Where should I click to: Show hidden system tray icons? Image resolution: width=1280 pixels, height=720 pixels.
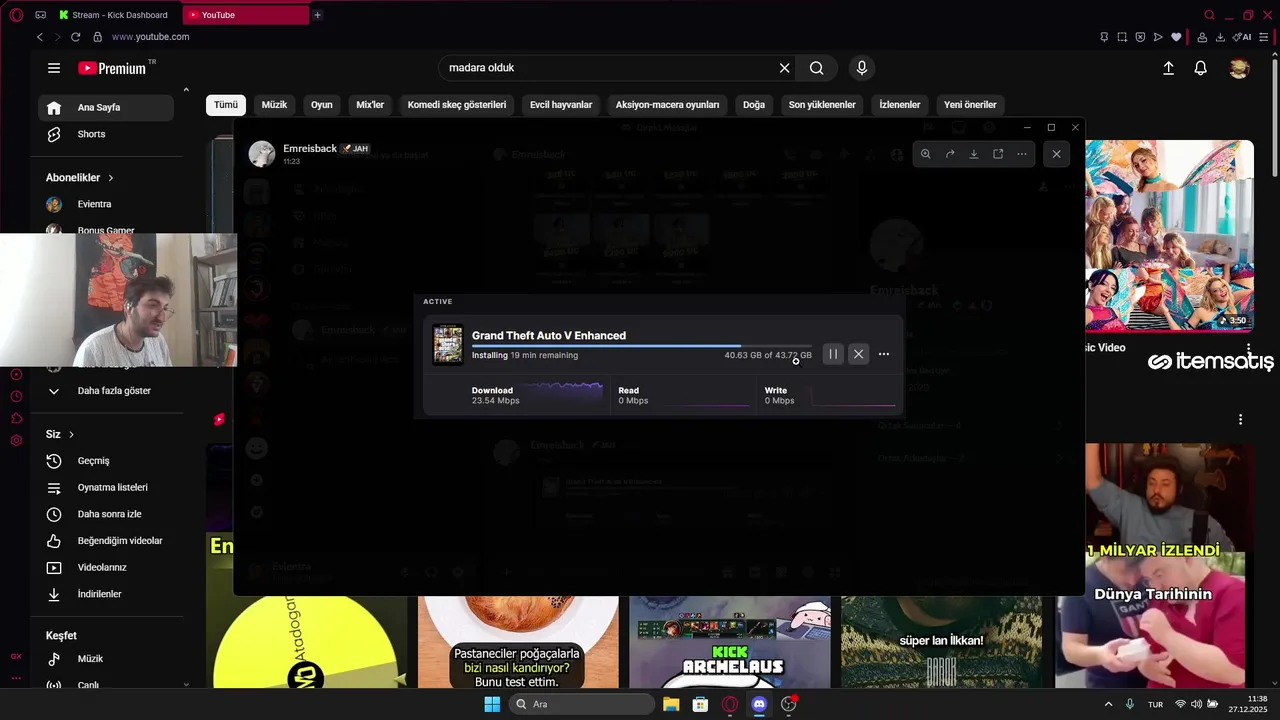[1108, 704]
